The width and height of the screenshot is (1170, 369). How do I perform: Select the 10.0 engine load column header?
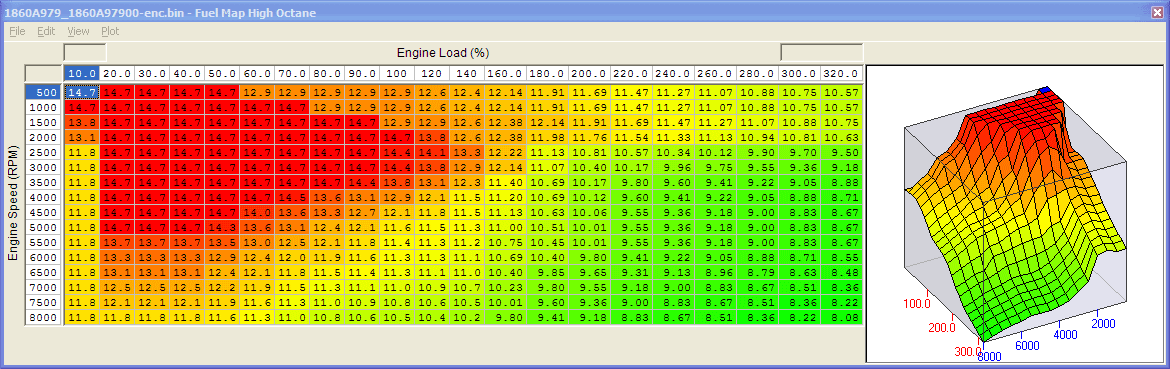[81, 74]
